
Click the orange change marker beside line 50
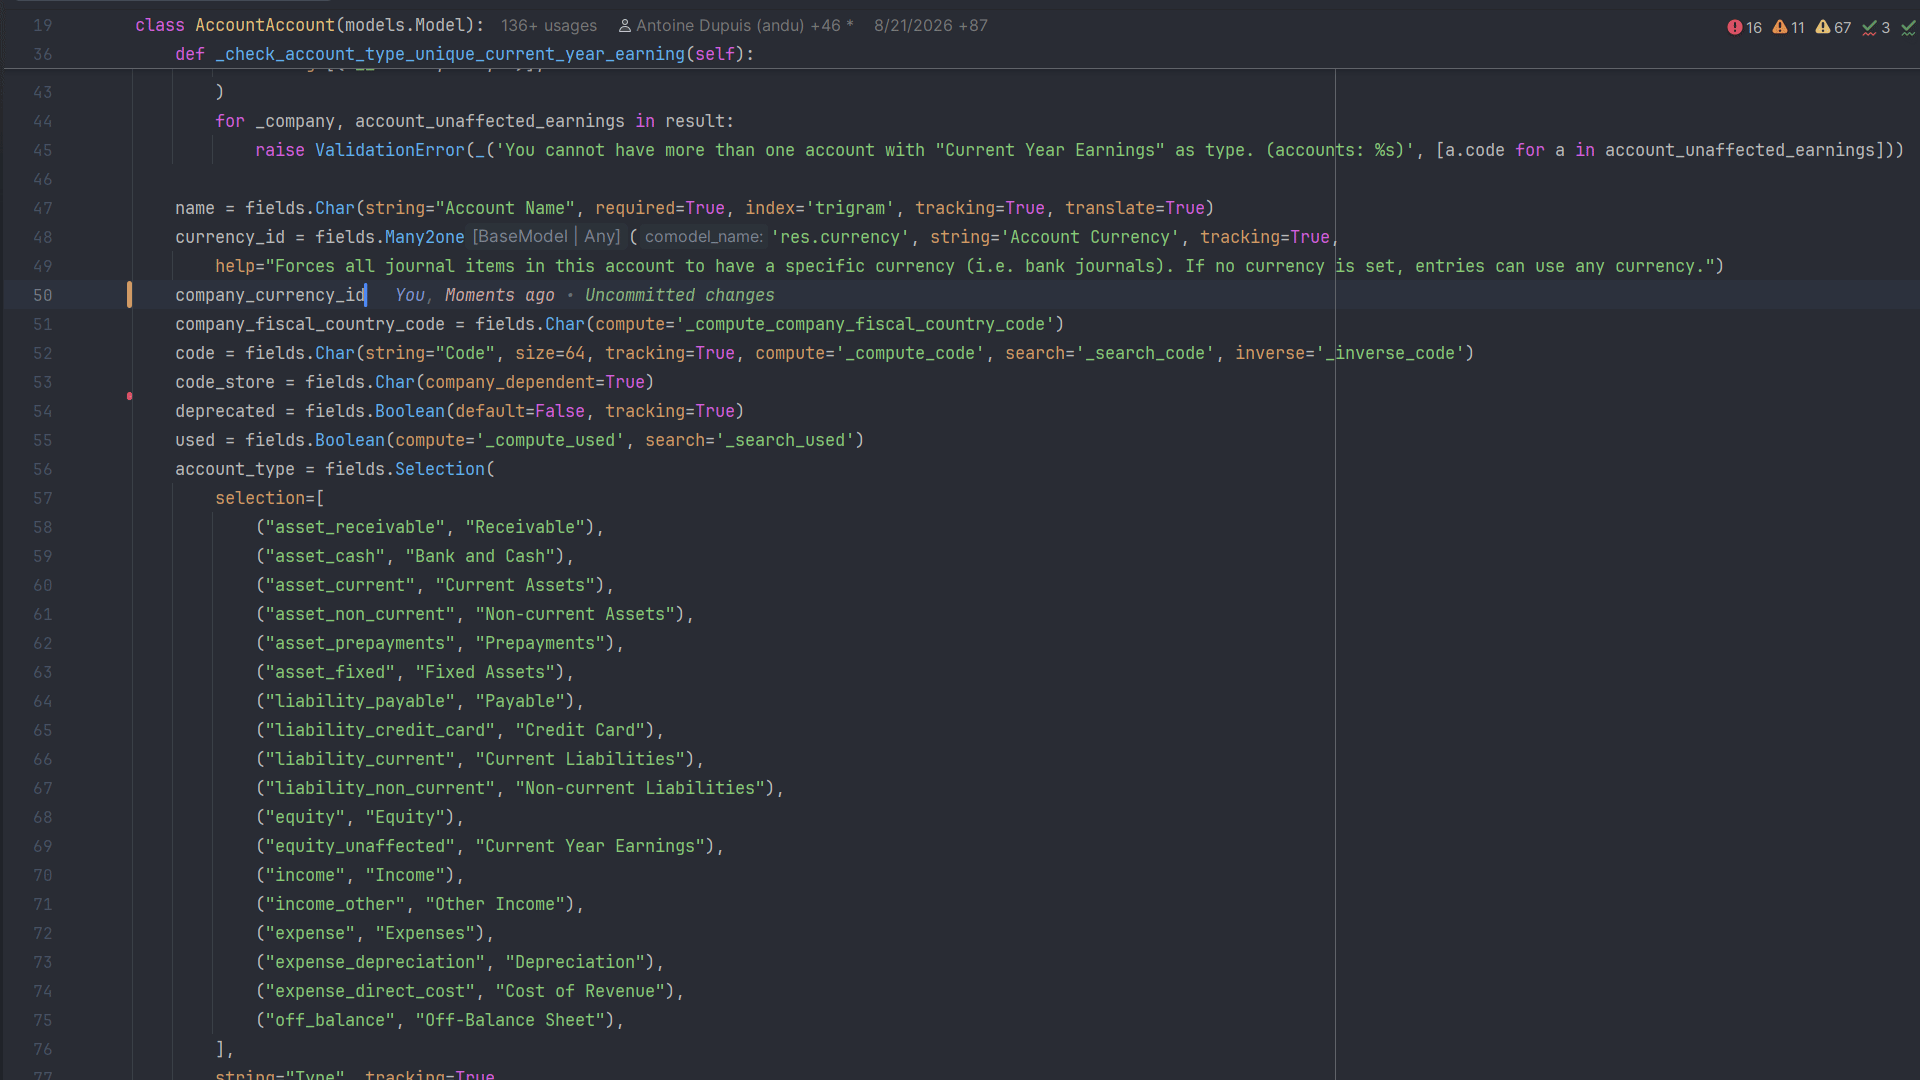pyautogui.click(x=129, y=295)
